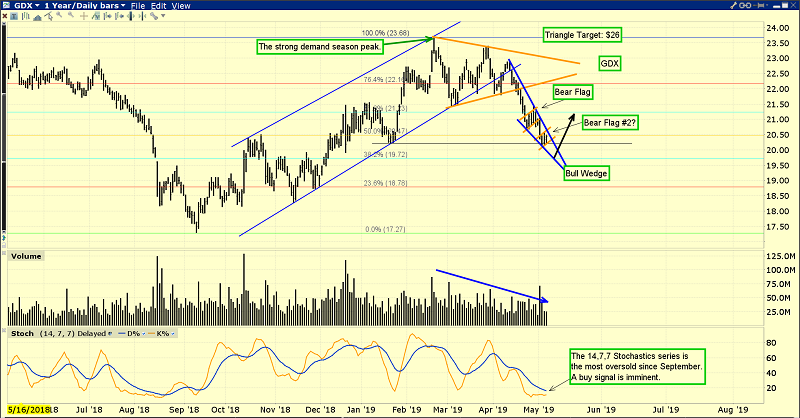Viewport: 800px width, 418px height.
Task: Open the GDX symbol dropdown
Action: [x=37, y=6]
